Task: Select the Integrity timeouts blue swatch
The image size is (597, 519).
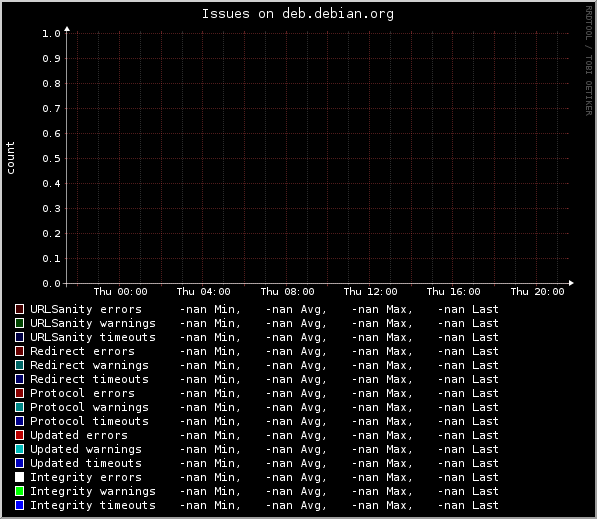Action: click(x=19, y=505)
